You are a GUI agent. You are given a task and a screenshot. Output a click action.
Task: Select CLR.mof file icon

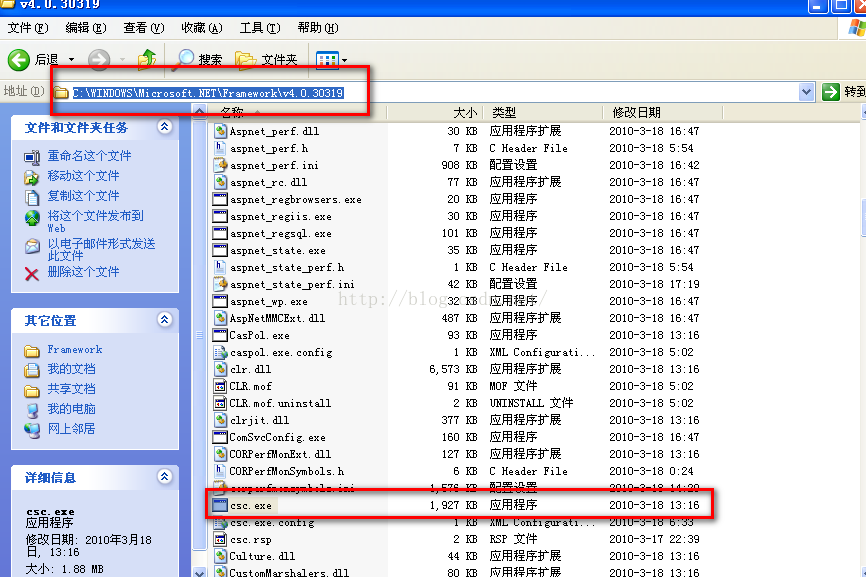220,386
